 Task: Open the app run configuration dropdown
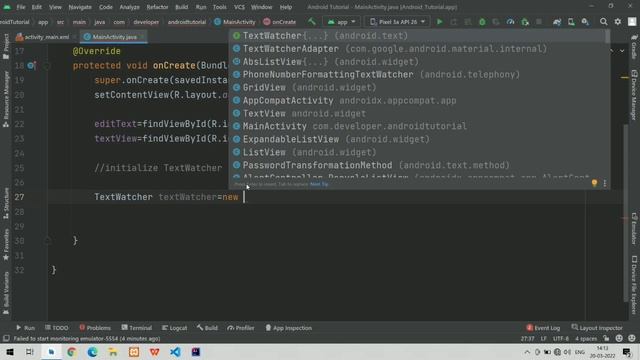click(x=342, y=22)
